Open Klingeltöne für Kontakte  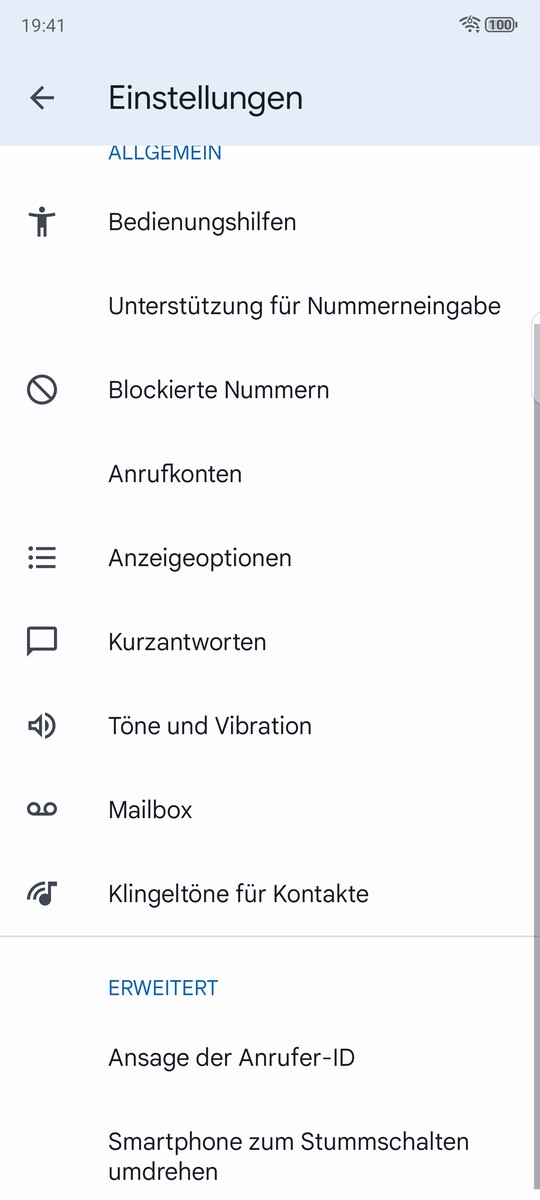270,893
